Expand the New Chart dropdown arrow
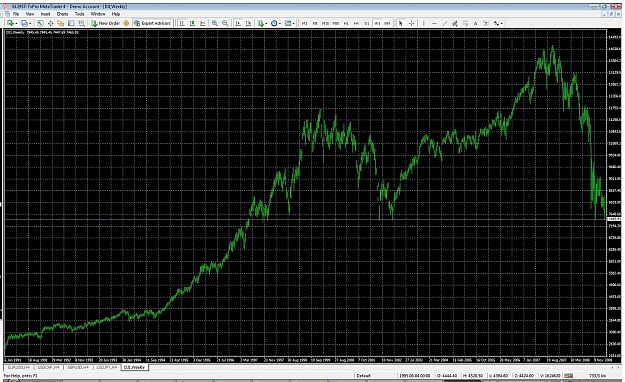Image resolution: width=625 pixels, height=382 pixels. 16,23
